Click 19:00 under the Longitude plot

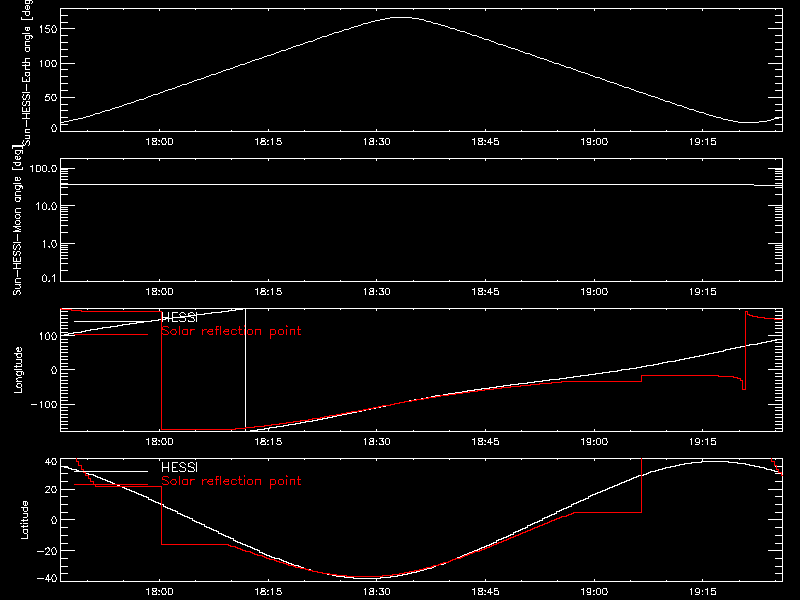tap(594, 442)
